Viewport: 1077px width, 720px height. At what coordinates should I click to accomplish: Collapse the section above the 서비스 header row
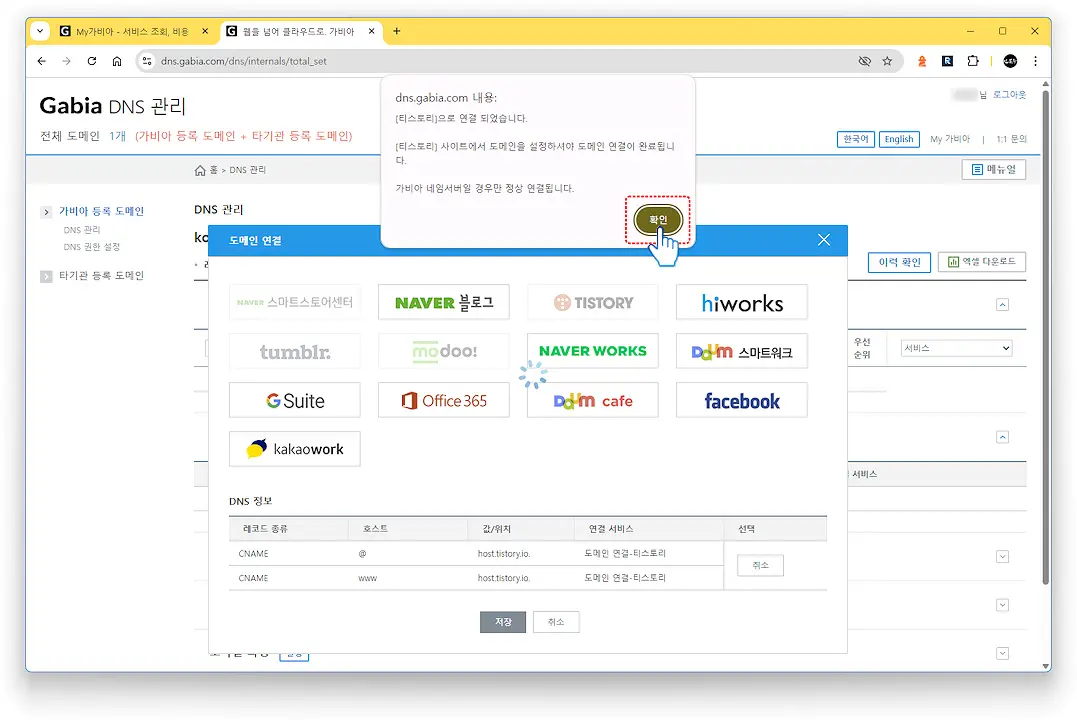coord(1002,437)
